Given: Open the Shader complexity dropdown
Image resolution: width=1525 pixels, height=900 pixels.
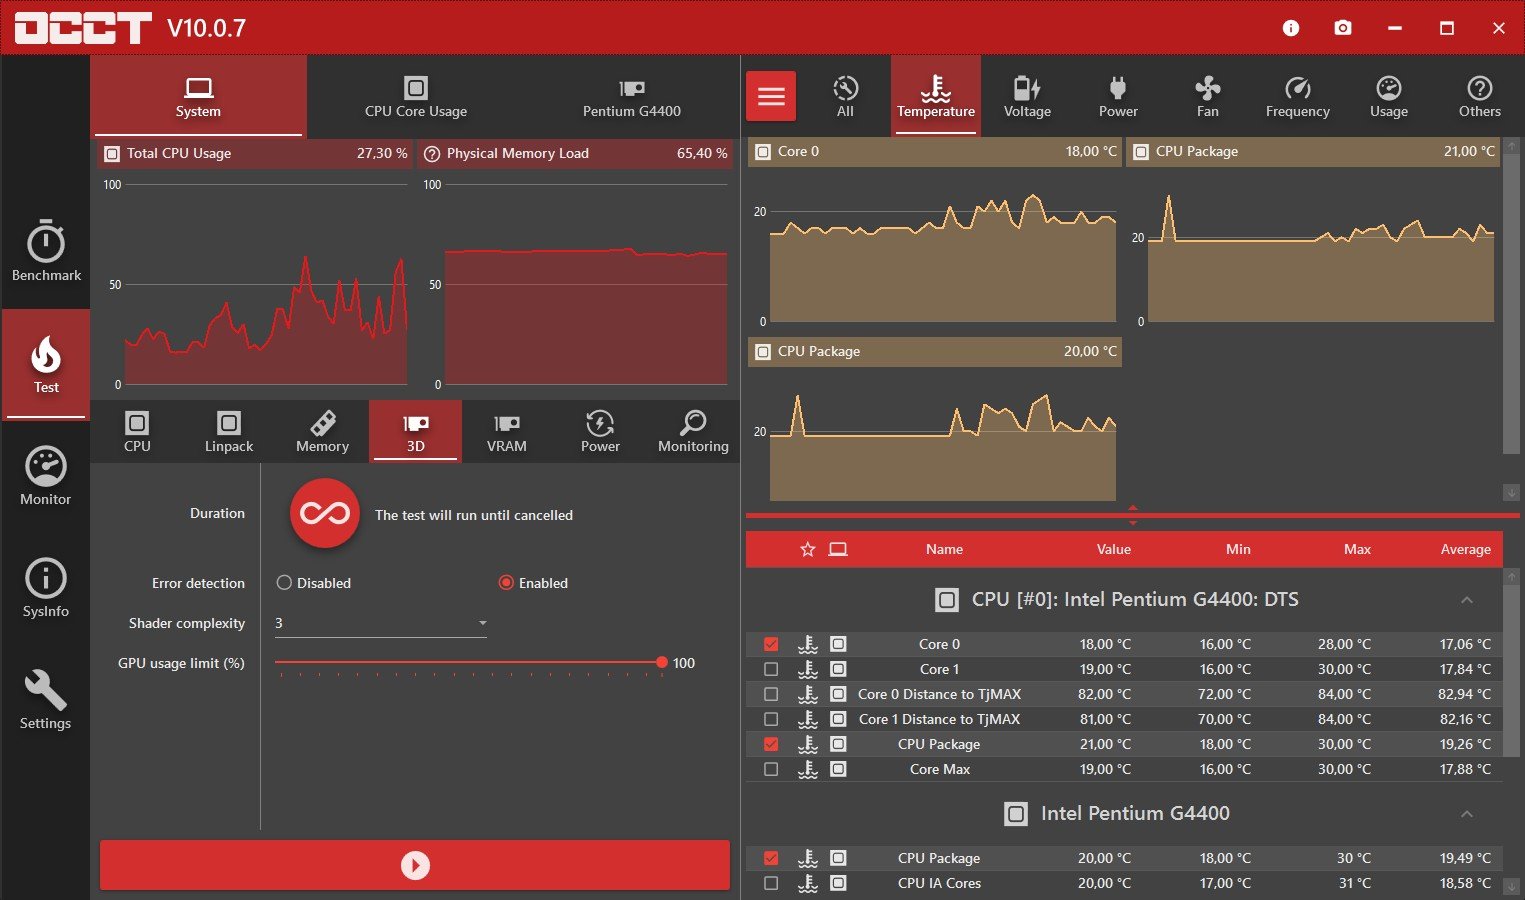Looking at the screenshot, I should 380,623.
